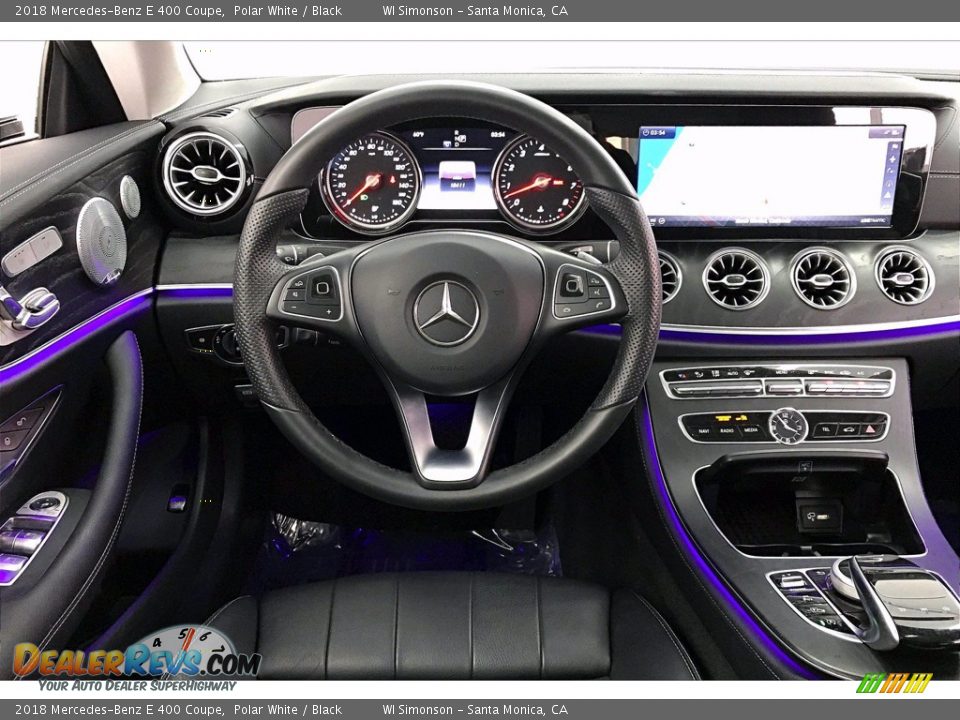Click "WI Simonson - Santa Monica, CA" in top caption
960x720 pixels.
point(475,10)
